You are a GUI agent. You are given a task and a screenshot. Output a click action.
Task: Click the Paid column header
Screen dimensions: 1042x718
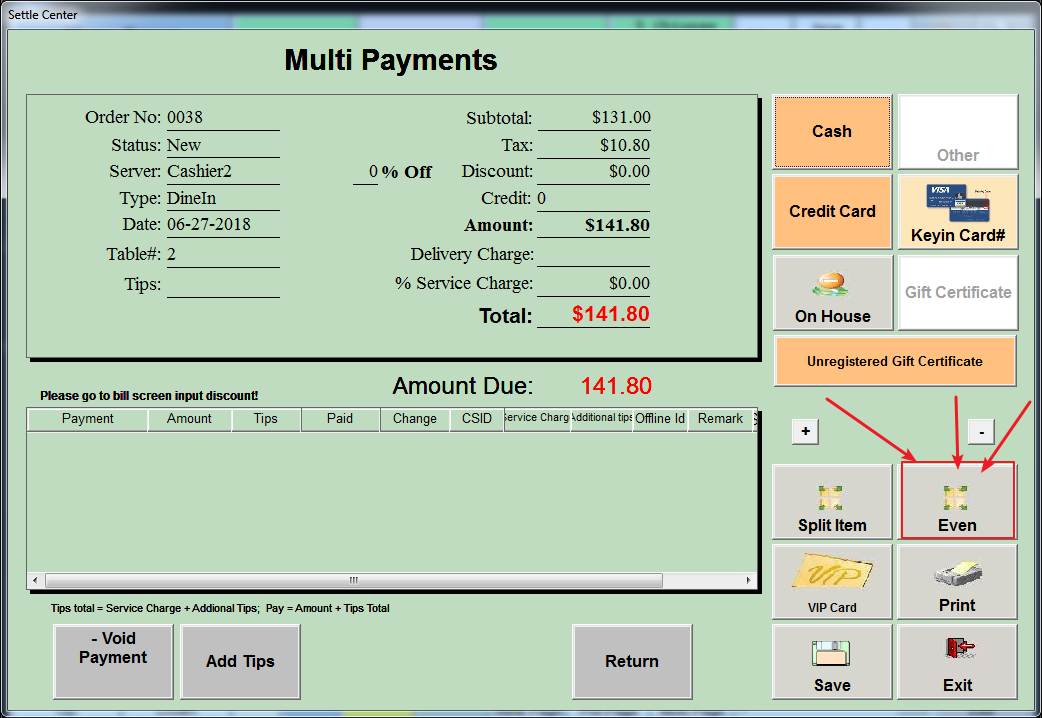pyautogui.click(x=340, y=419)
